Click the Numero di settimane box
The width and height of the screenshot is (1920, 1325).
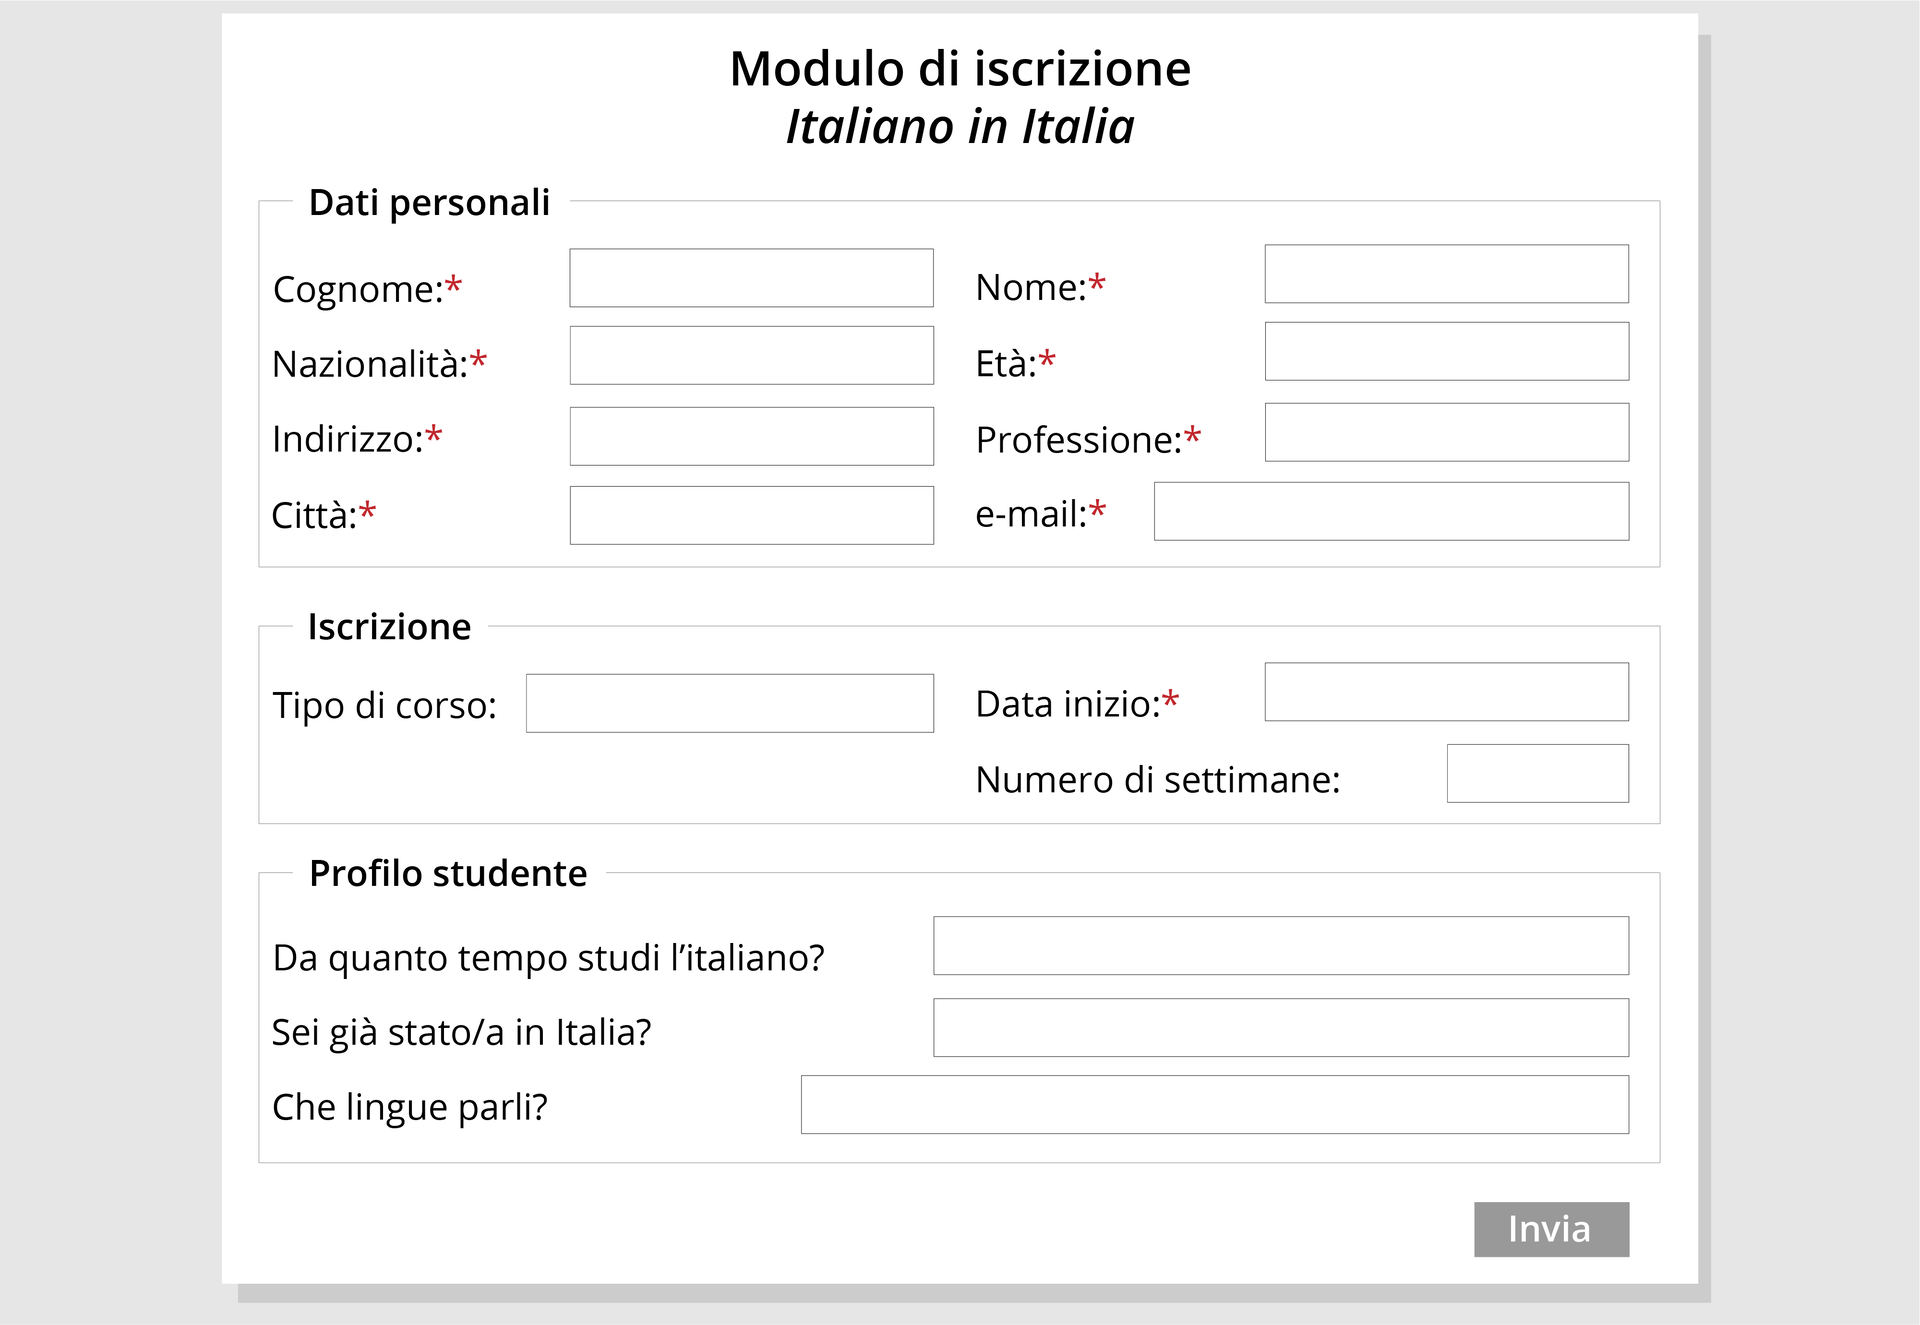click(1537, 773)
